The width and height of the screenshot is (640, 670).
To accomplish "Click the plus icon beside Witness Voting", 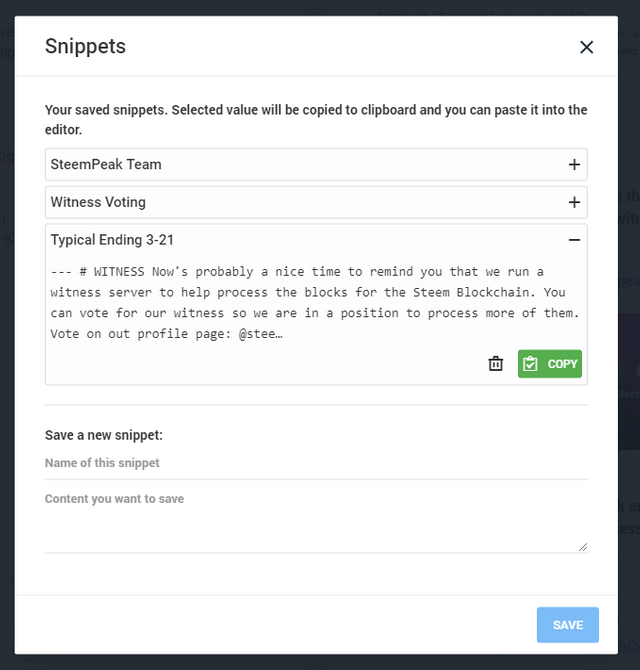I will (574, 202).
